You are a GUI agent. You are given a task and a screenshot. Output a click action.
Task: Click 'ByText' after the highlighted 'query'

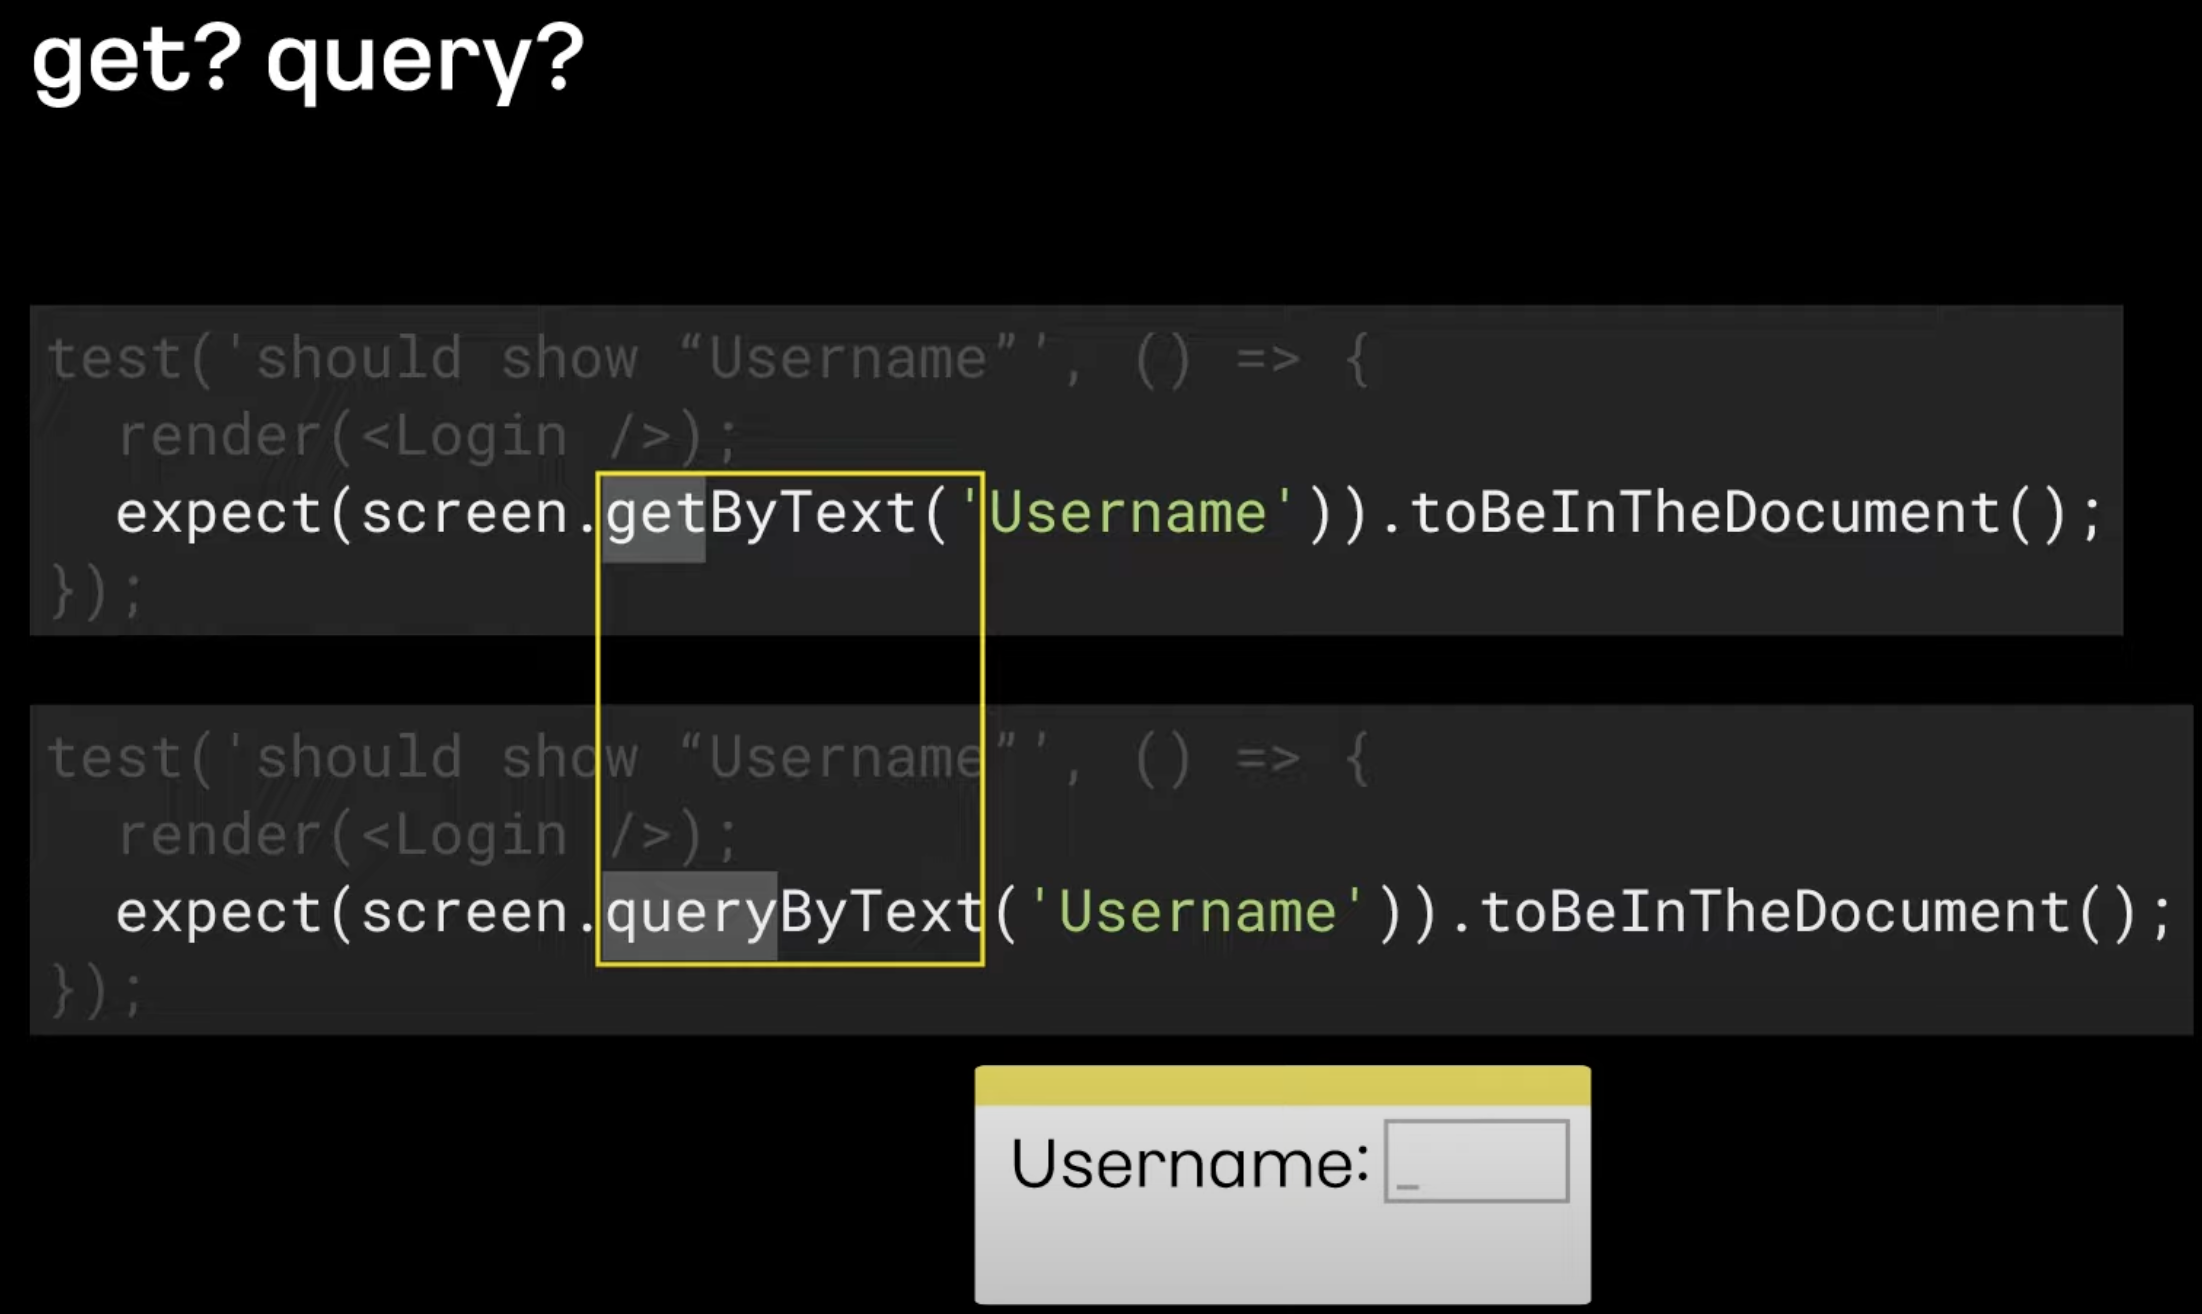click(882, 913)
